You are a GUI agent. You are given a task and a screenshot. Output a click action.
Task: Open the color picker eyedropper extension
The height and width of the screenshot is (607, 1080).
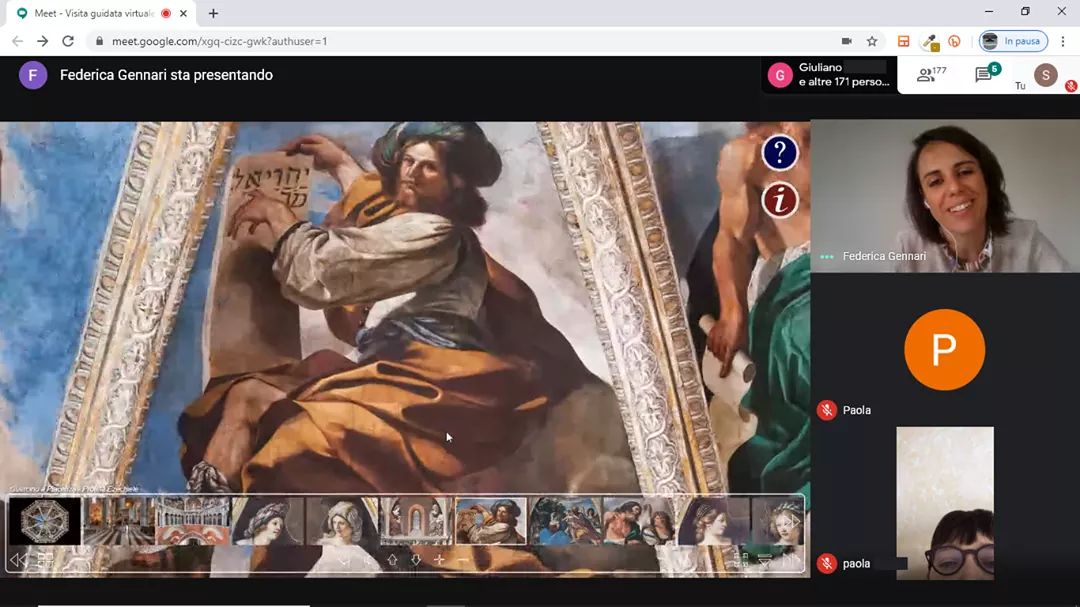tap(930, 42)
